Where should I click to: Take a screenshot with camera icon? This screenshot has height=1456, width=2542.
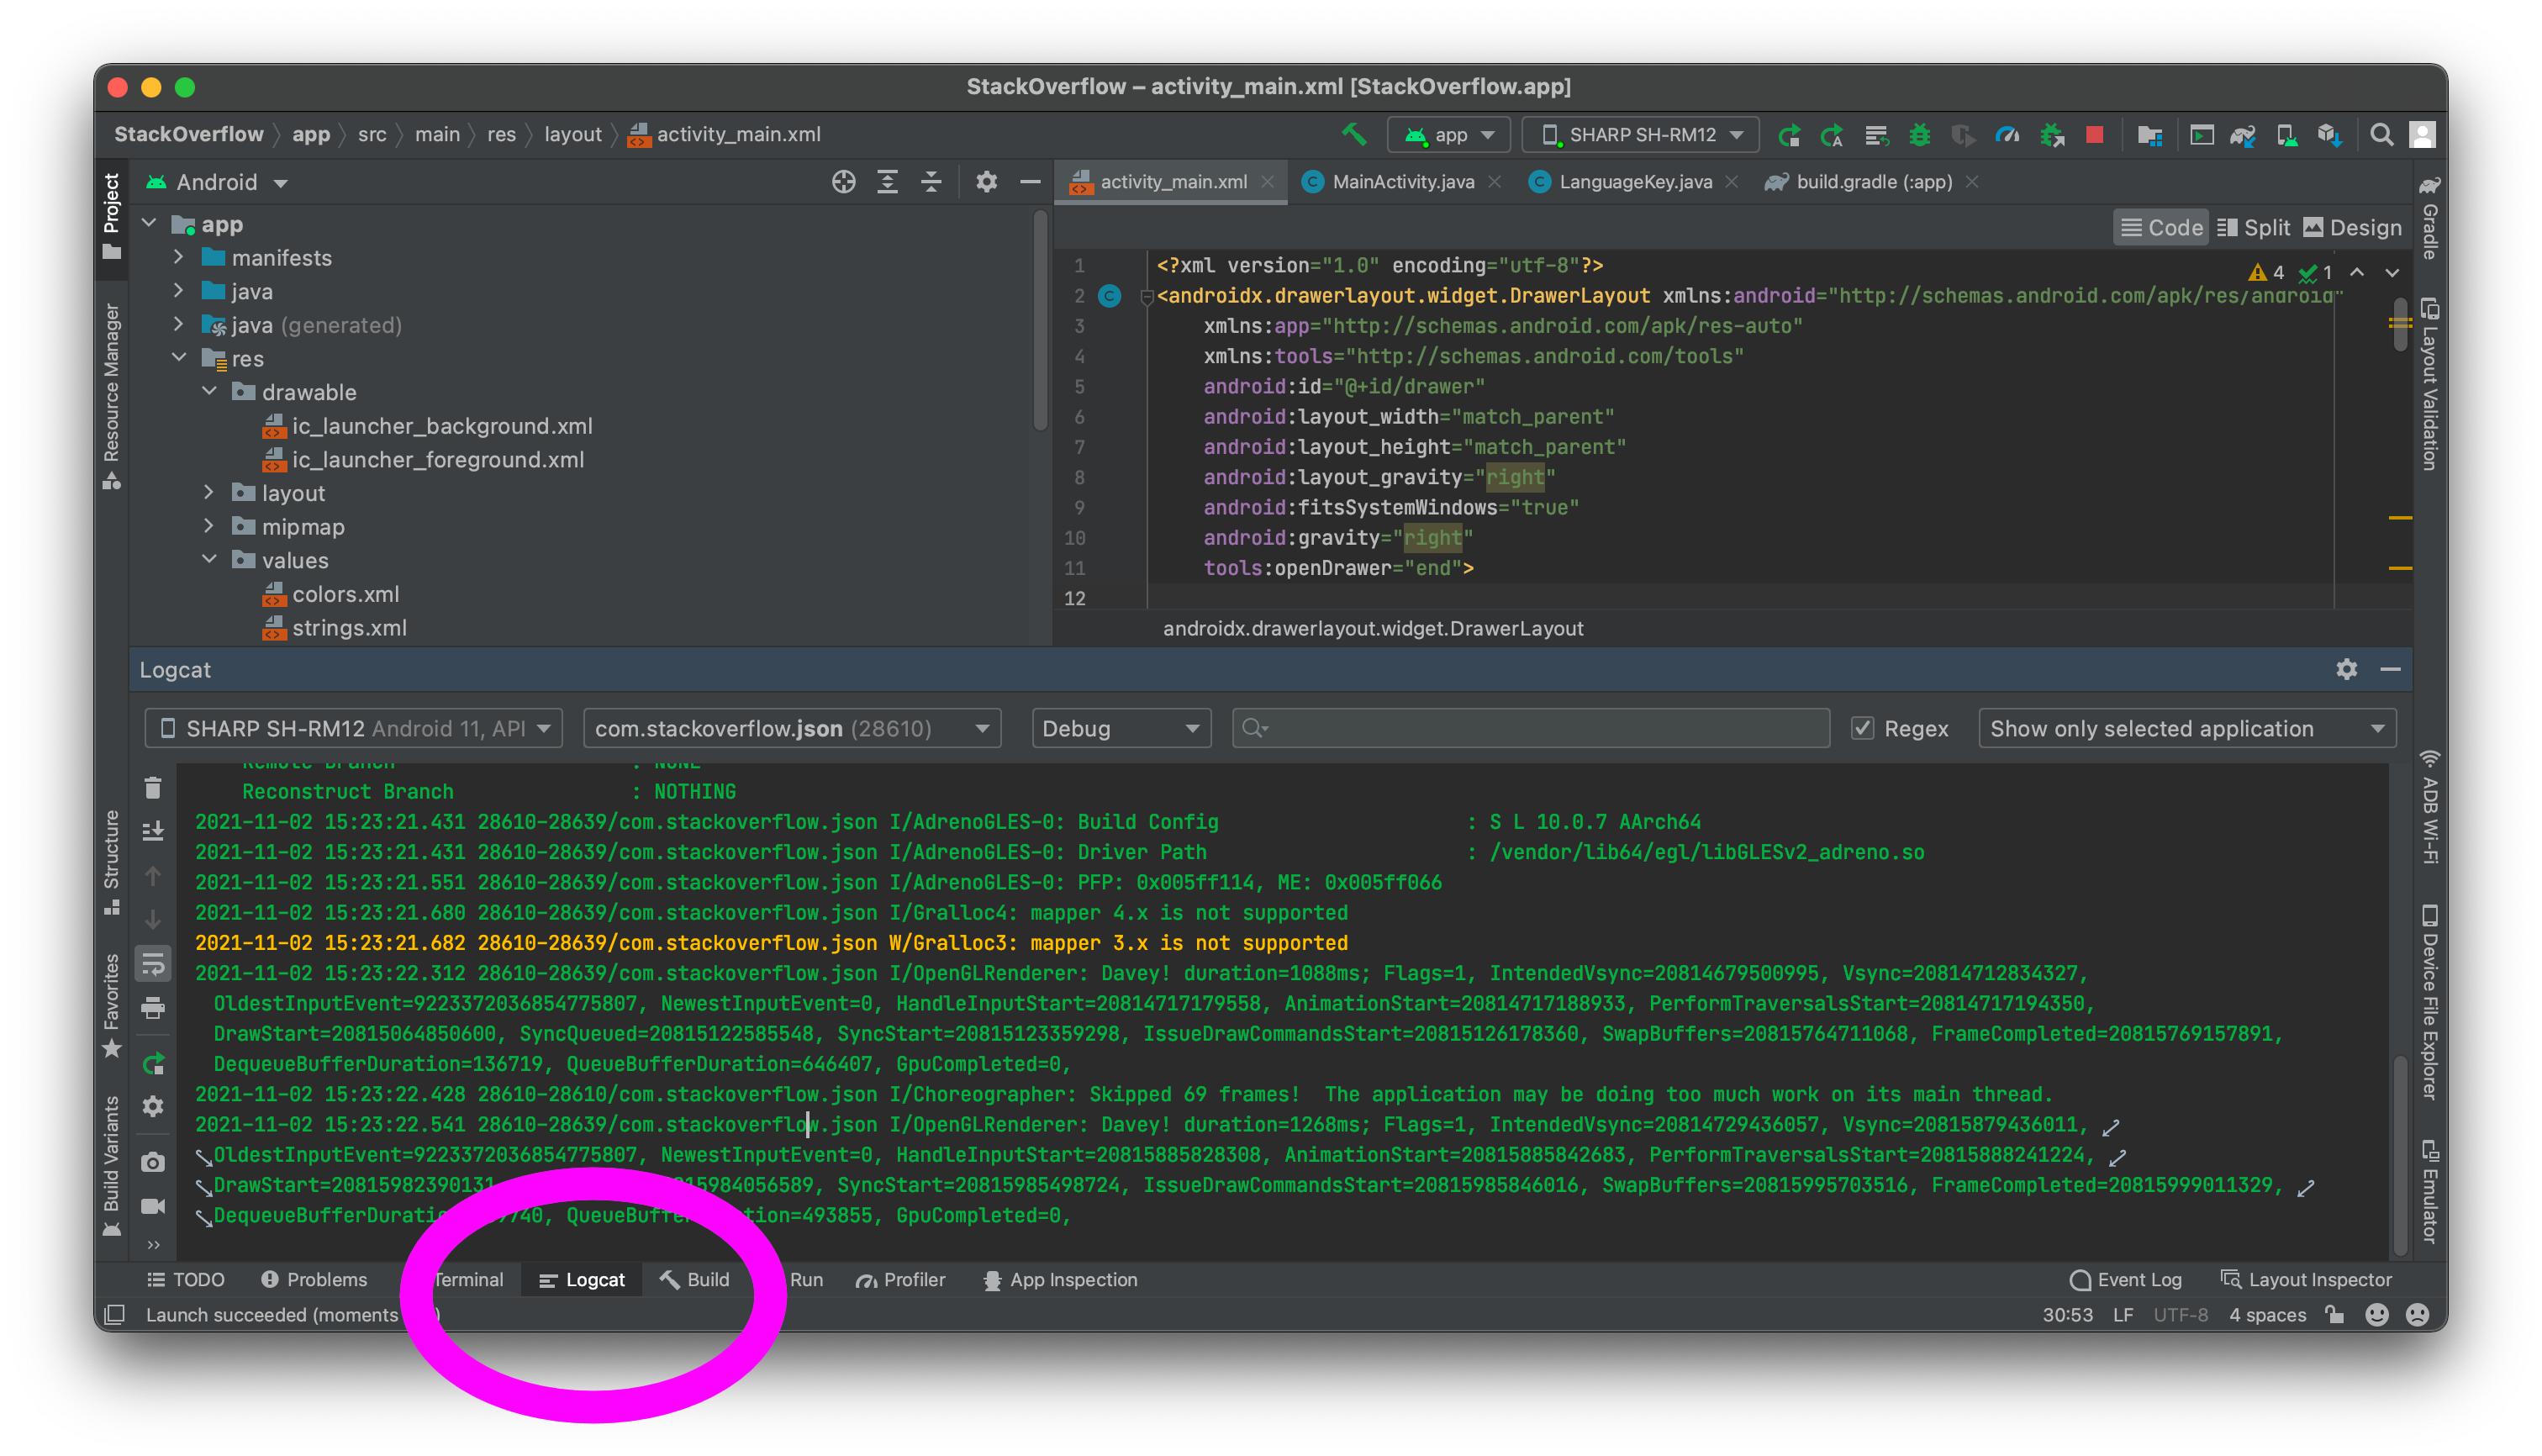(x=153, y=1162)
